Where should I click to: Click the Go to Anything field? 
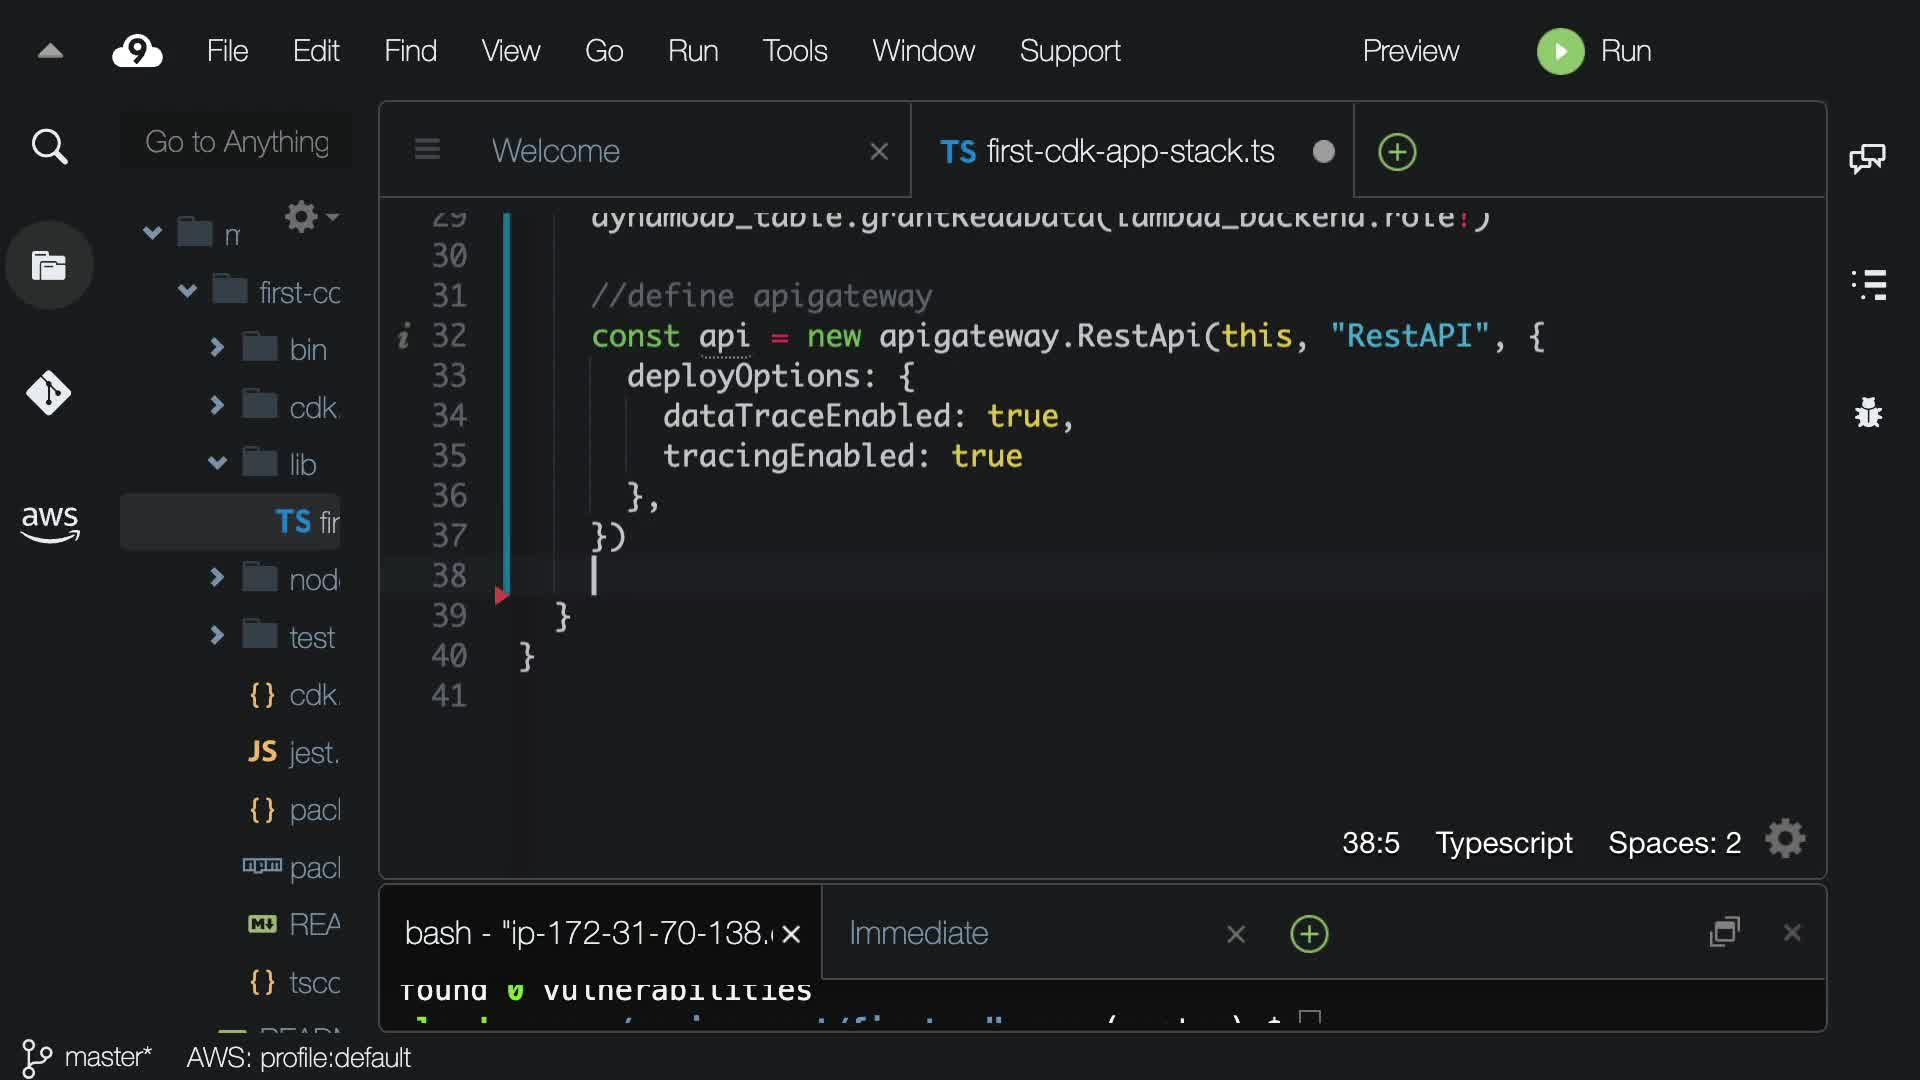tap(237, 142)
